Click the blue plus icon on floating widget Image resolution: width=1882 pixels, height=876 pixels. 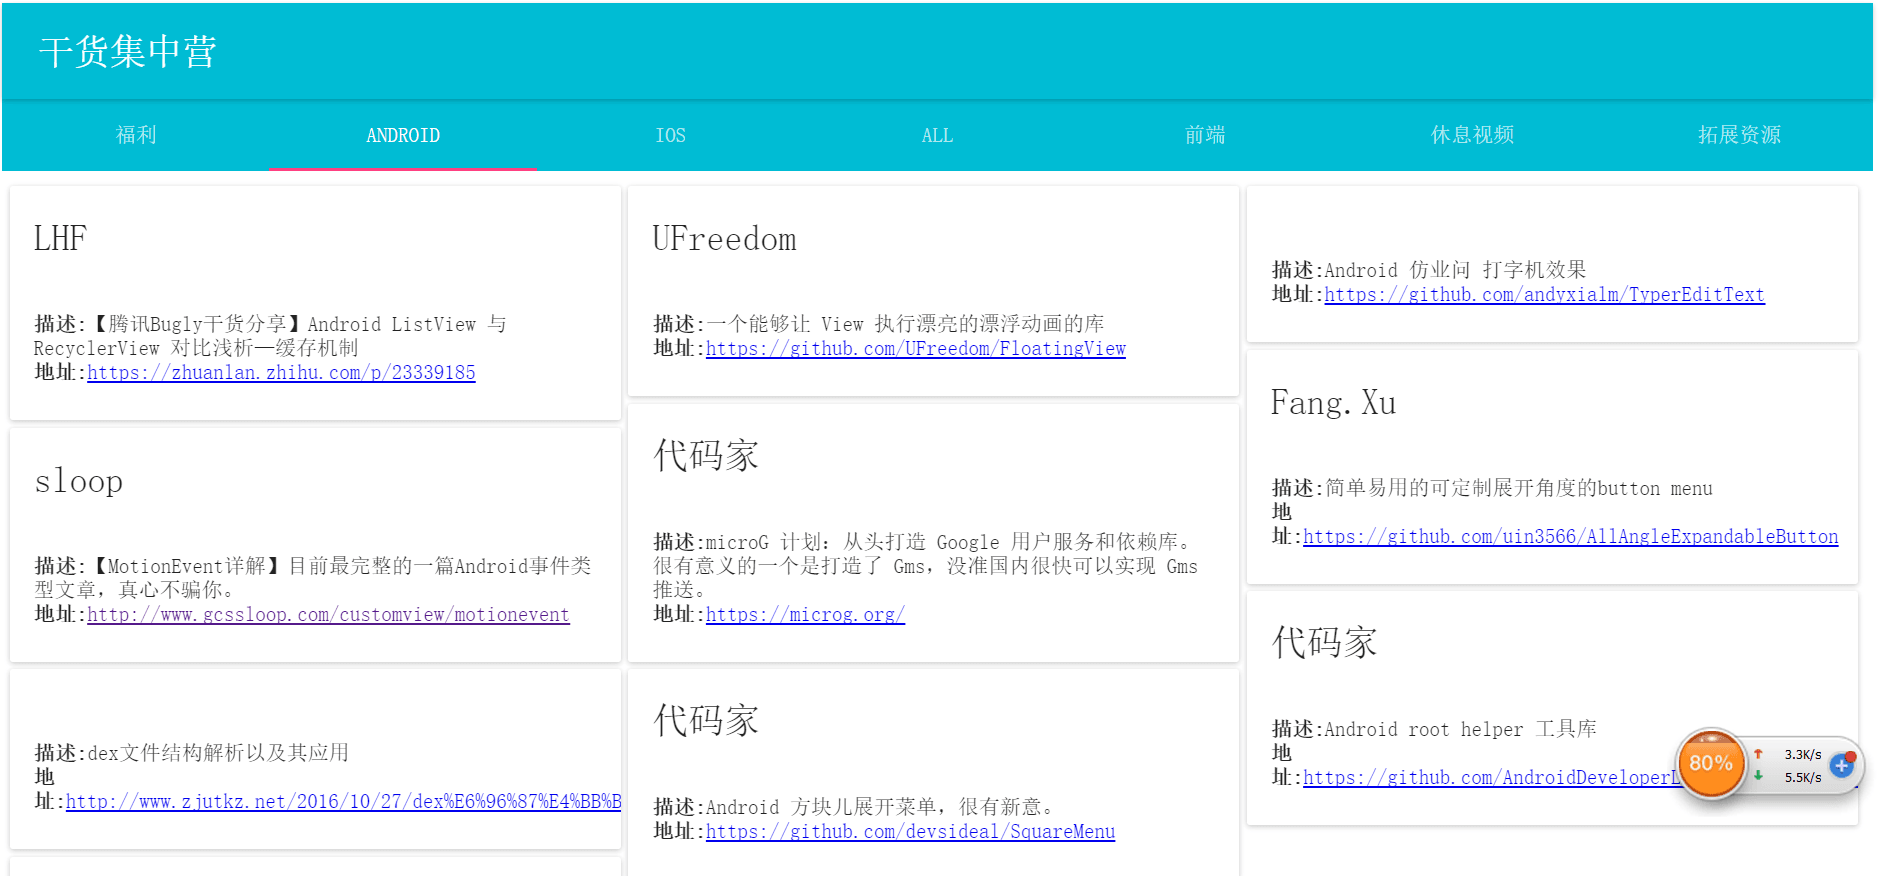[1841, 766]
